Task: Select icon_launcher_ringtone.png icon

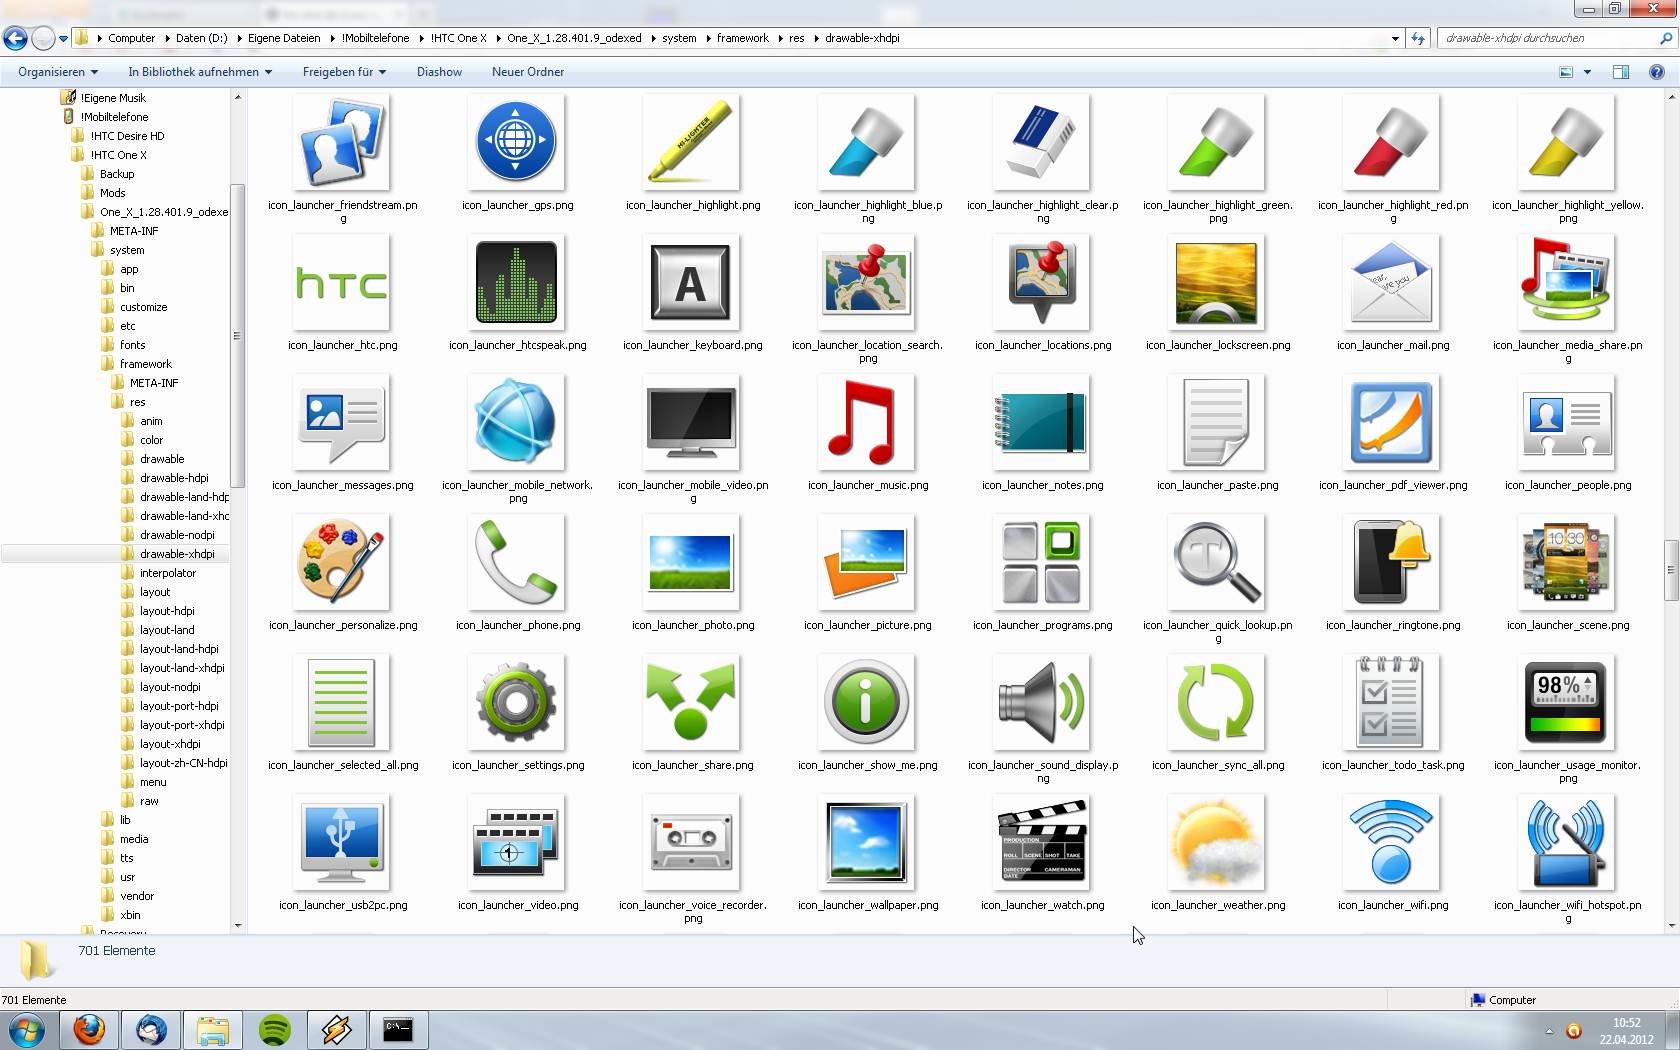Action: click(x=1391, y=562)
